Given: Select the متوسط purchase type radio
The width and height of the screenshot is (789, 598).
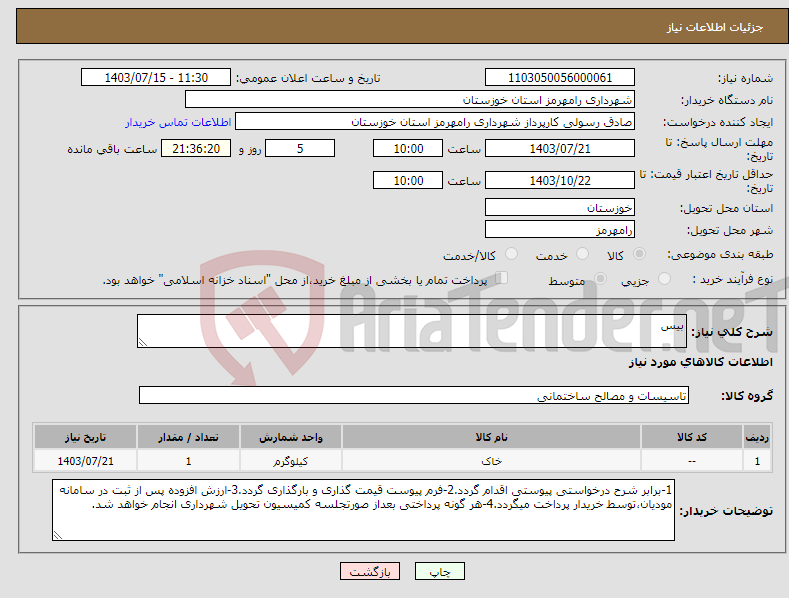Looking at the screenshot, I should 600,278.
